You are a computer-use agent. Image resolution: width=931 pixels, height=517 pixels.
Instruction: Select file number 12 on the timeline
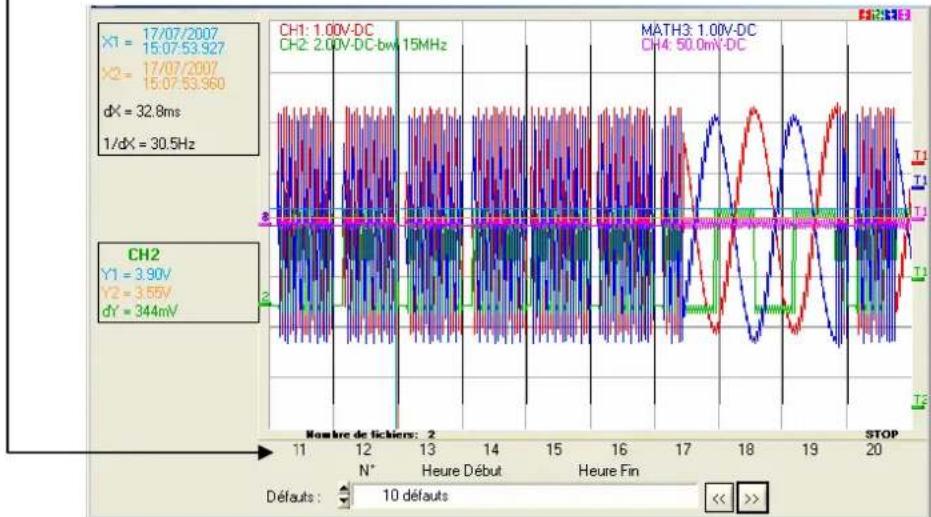click(363, 450)
